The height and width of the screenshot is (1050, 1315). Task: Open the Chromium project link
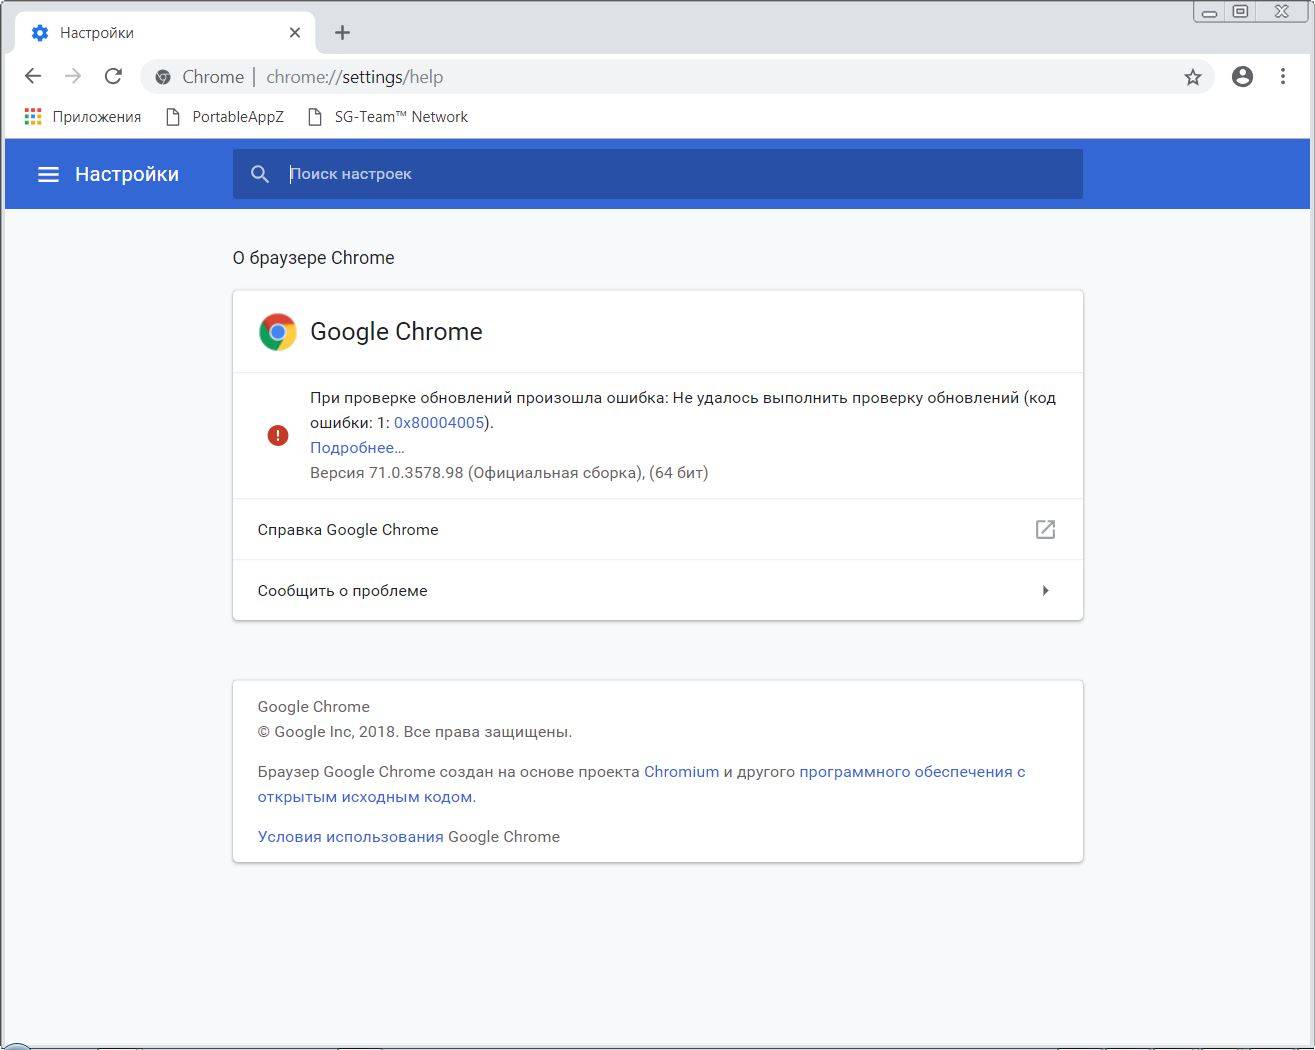(x=681, y=772)
